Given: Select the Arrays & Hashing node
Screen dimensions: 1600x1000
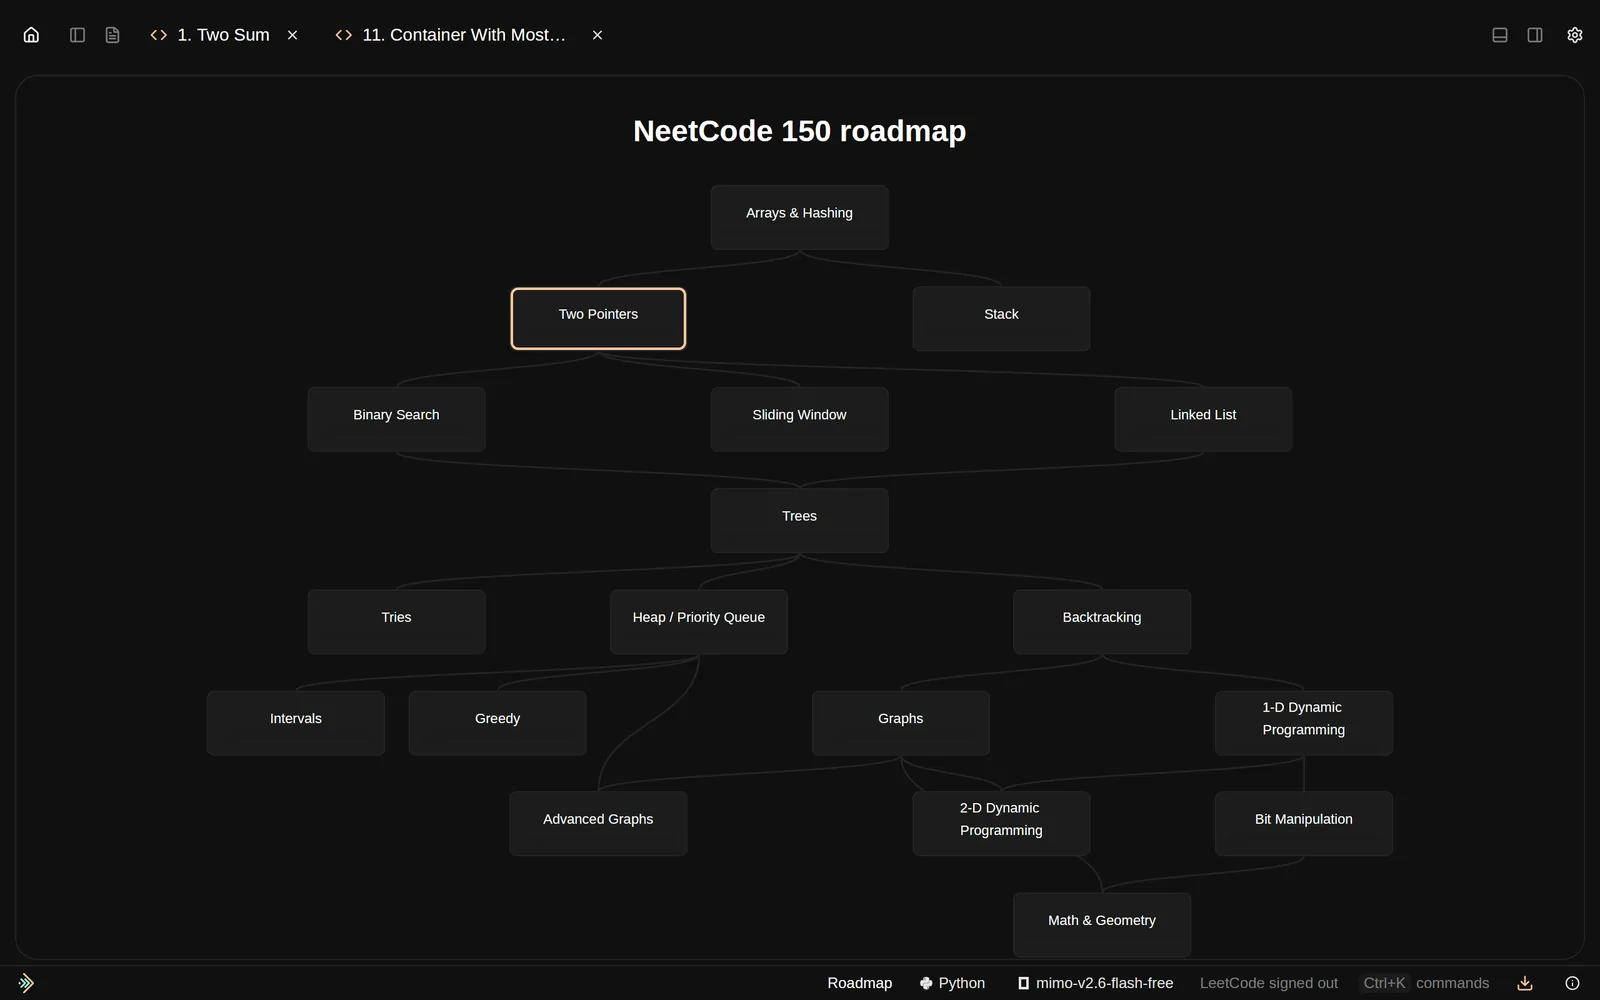Looking at the screenshot, I should (x=799, y=217).
